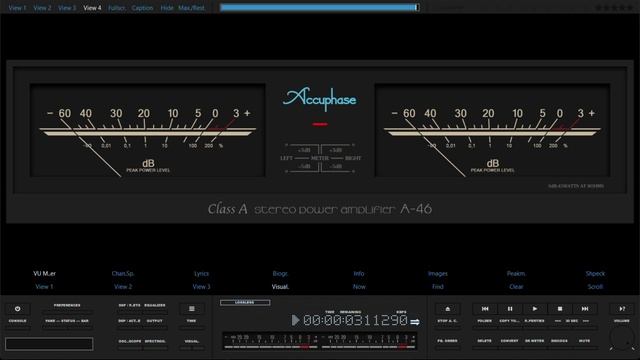Open the Images panel link
The width and height of the screenshot is (640, 360).
[438, 273]
